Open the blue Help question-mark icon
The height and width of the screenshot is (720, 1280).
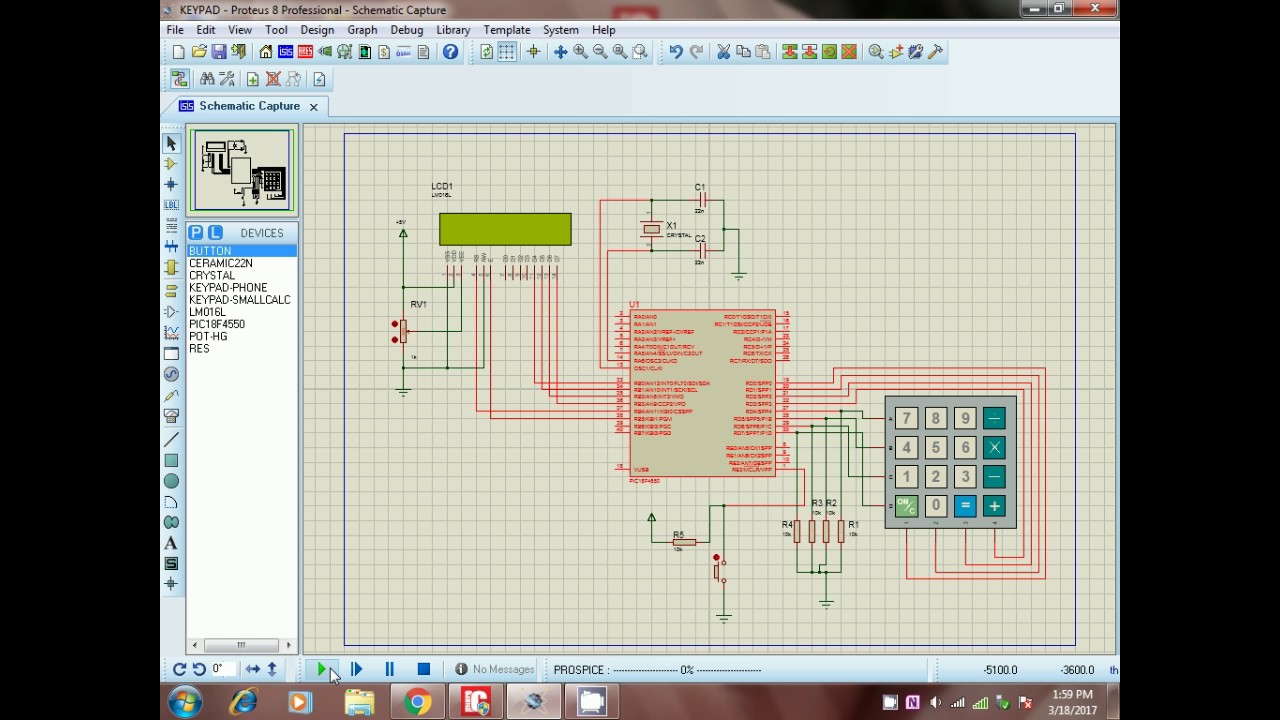(450, 52)
